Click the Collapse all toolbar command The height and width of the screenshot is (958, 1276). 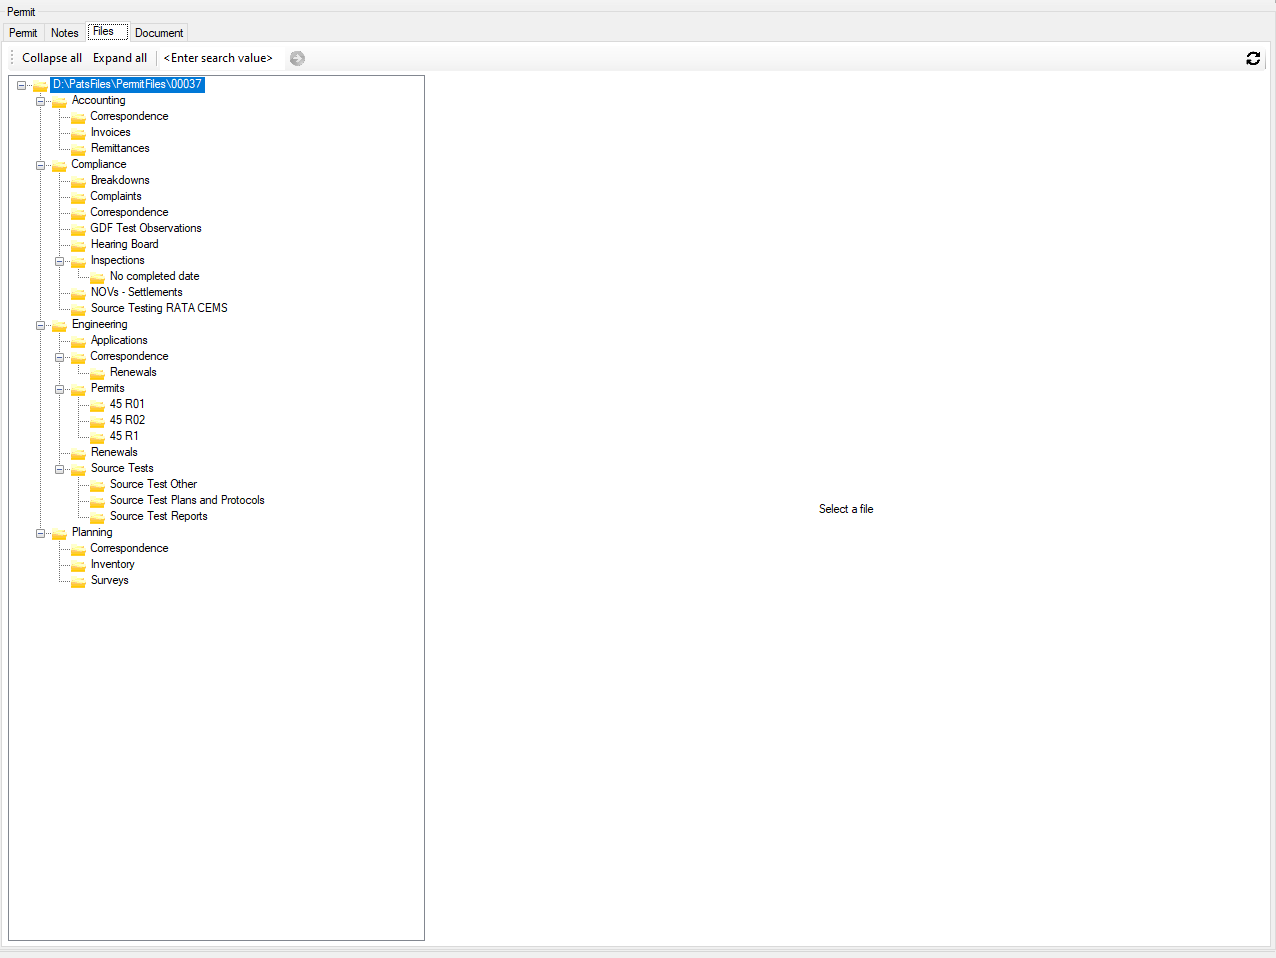tap(51, 57)
